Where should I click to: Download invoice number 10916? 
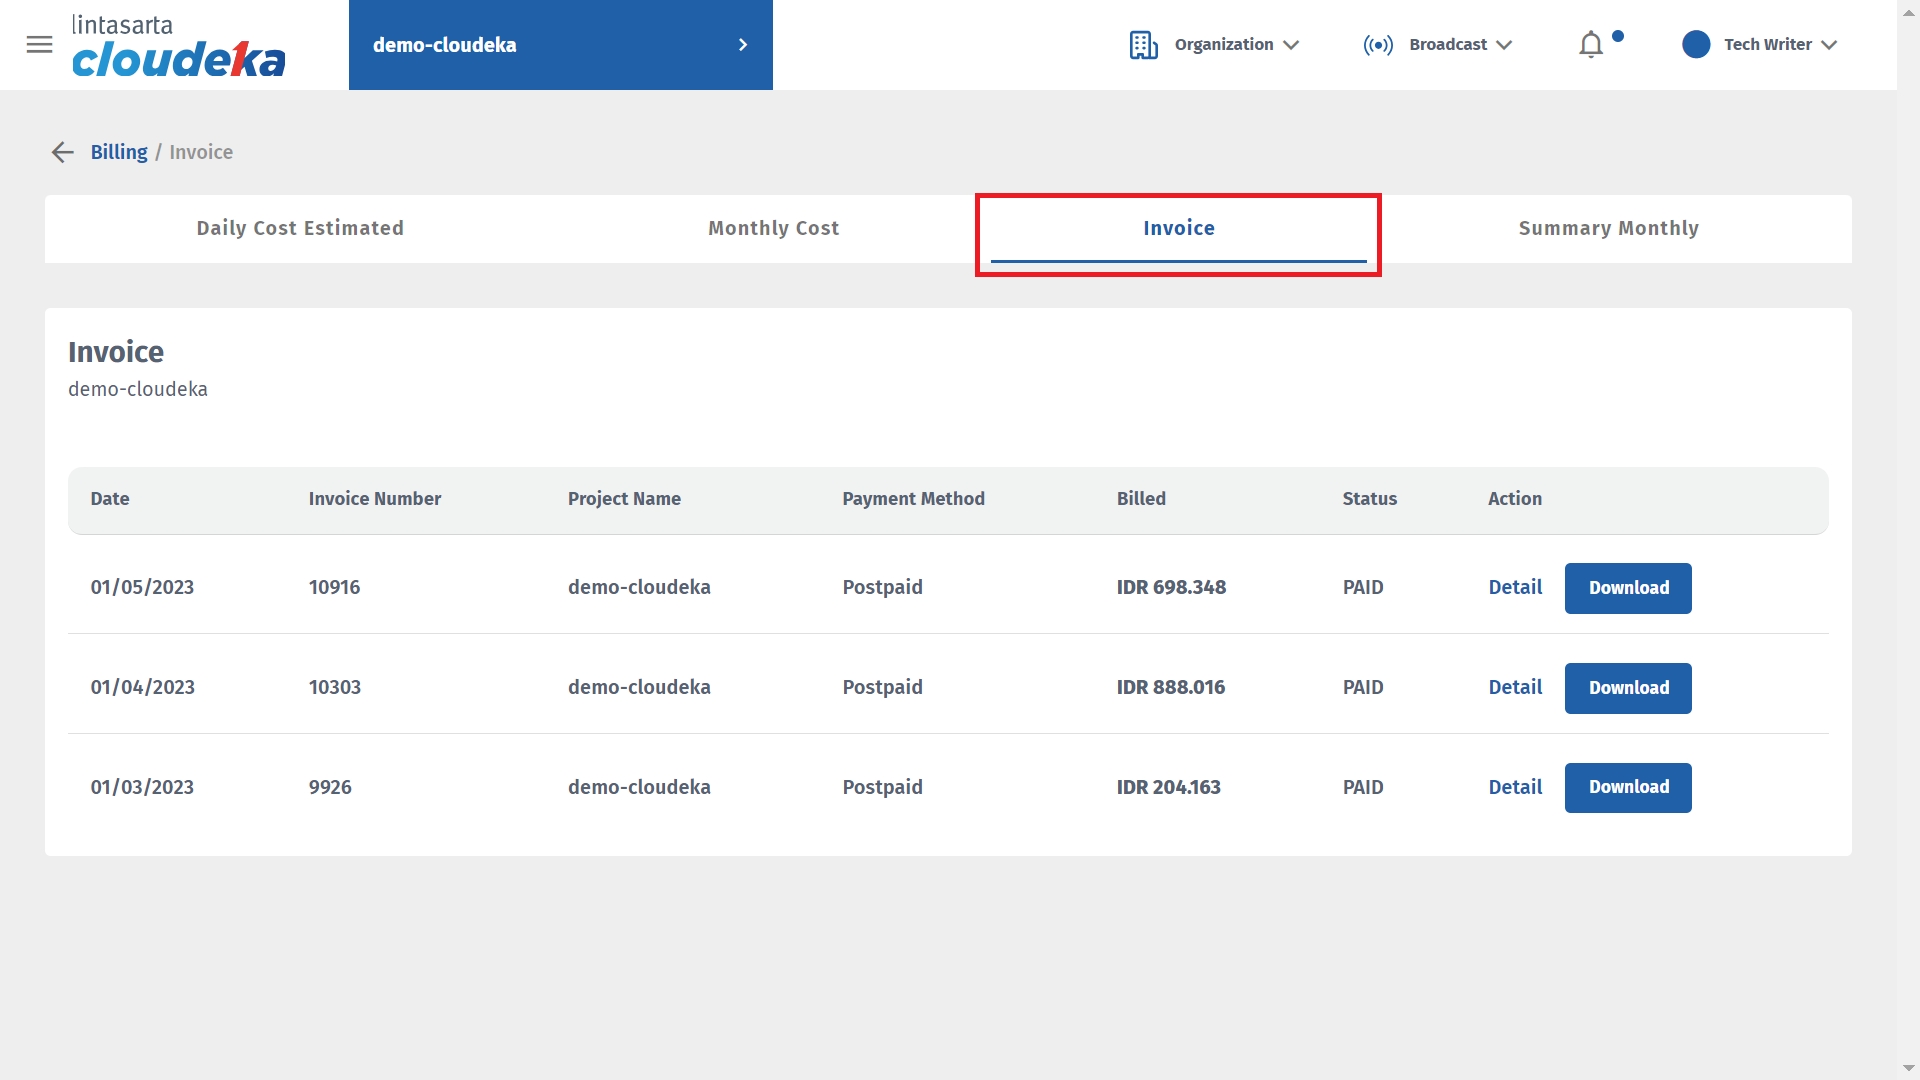tap(1627, 588)
